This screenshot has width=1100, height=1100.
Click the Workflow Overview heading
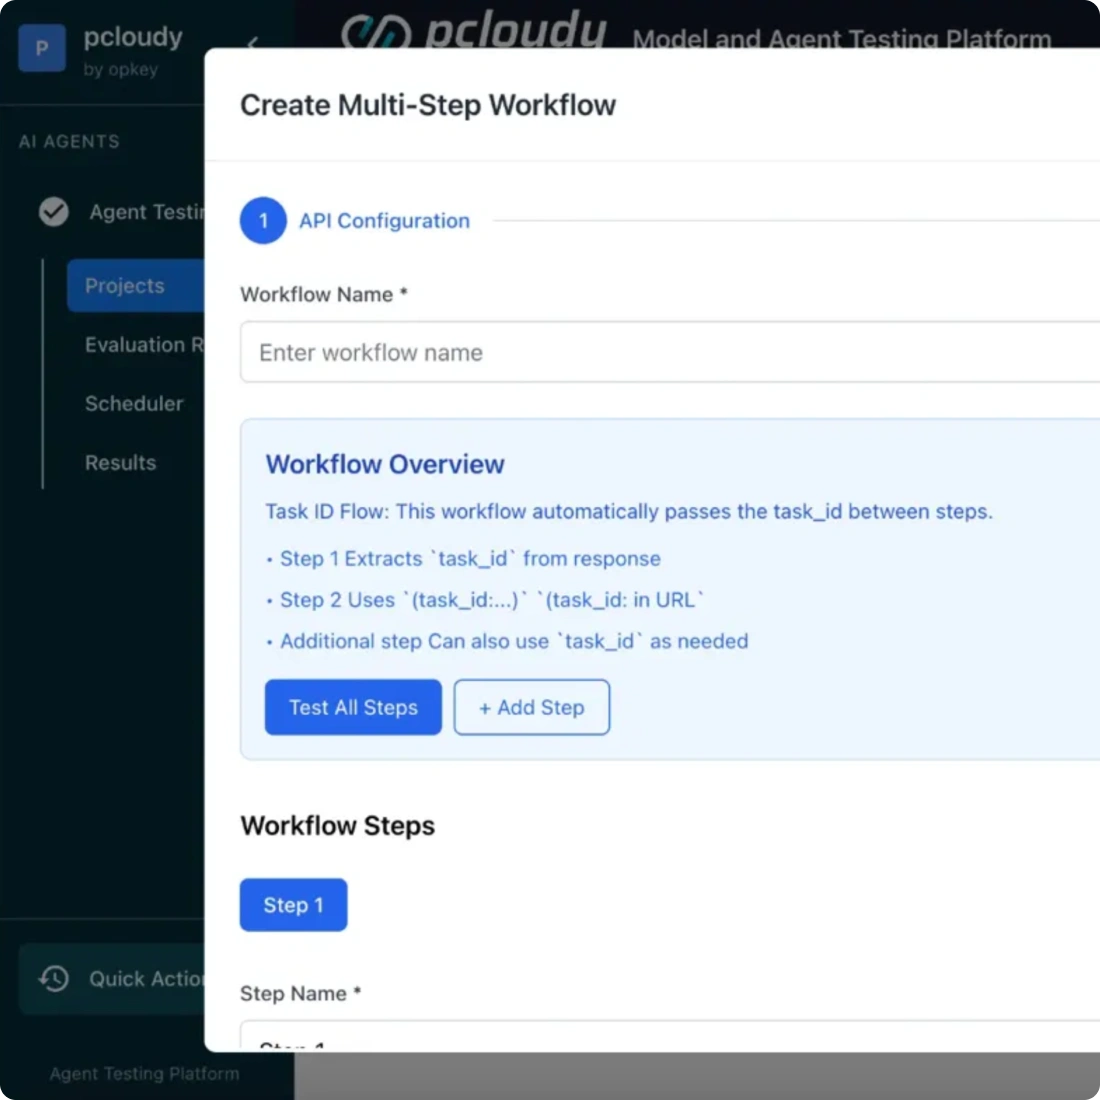pyautogui.click(x=384, y=464)
